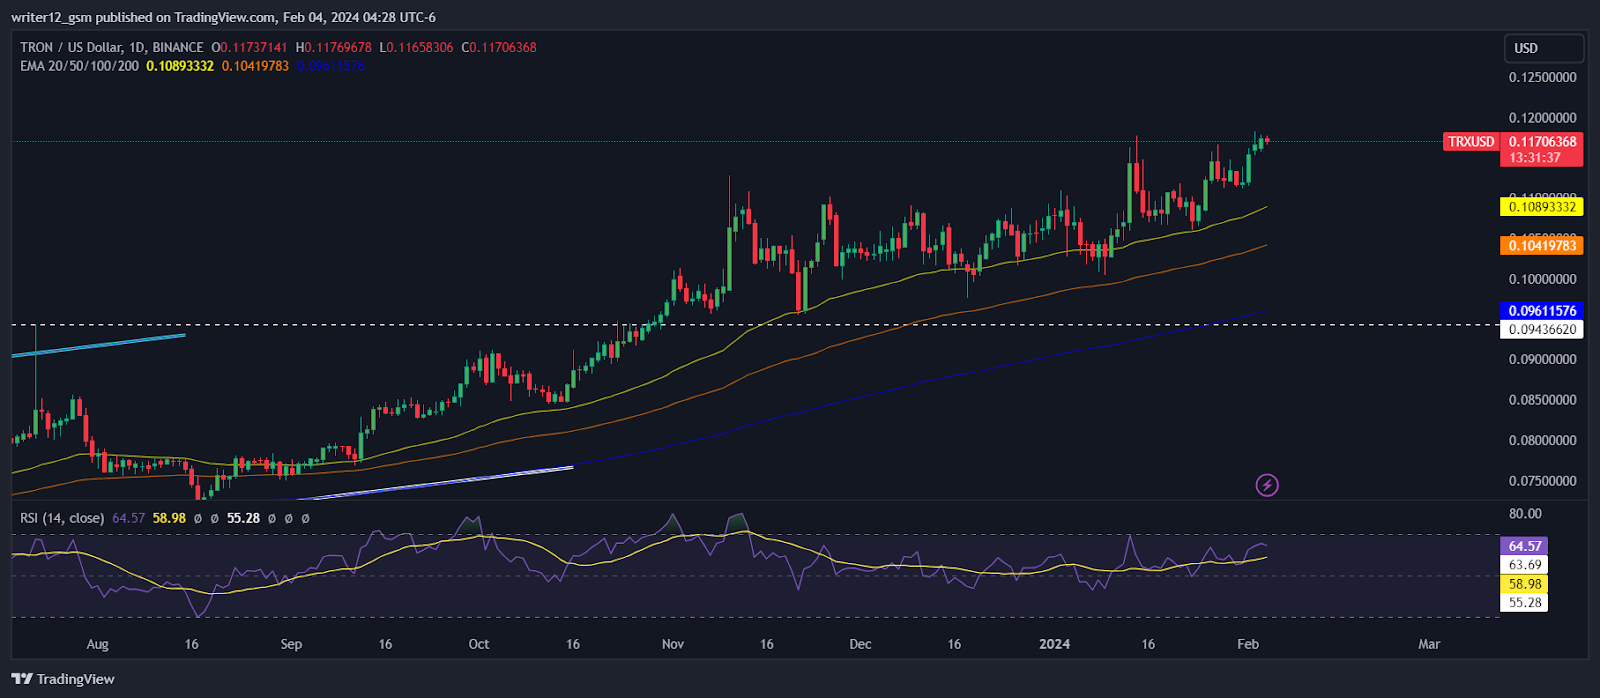Click the blue 0.09611576 price axis label
This screenshot has width=1600, height=698.
point(1541,311)
